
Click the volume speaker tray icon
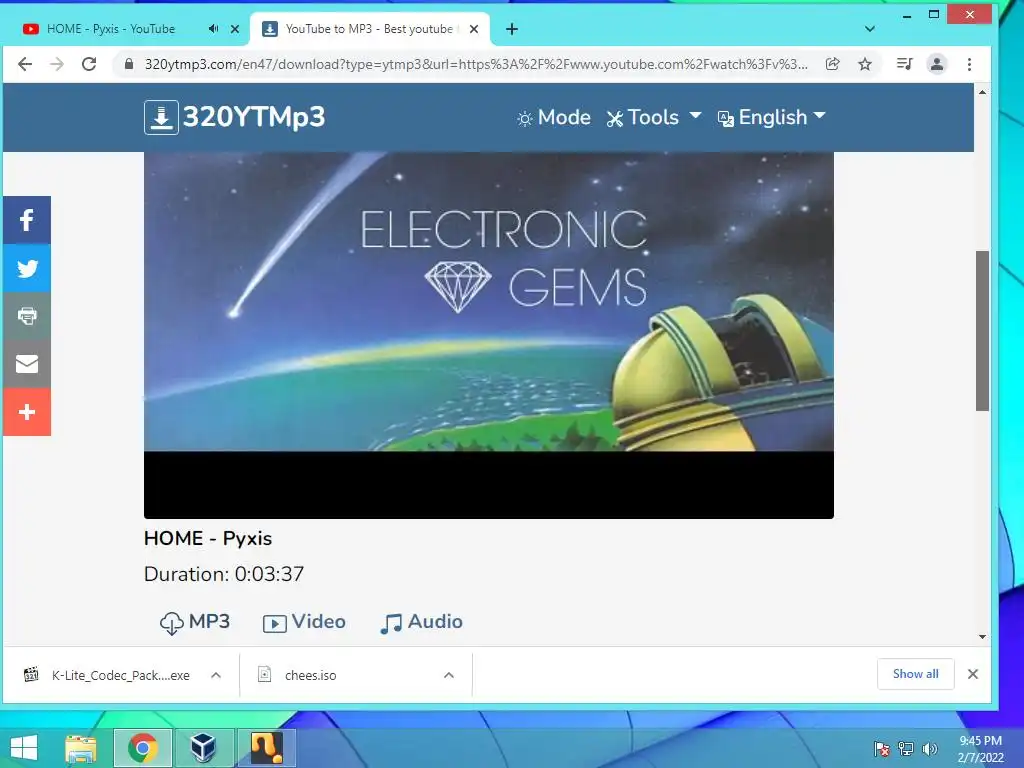930,749
